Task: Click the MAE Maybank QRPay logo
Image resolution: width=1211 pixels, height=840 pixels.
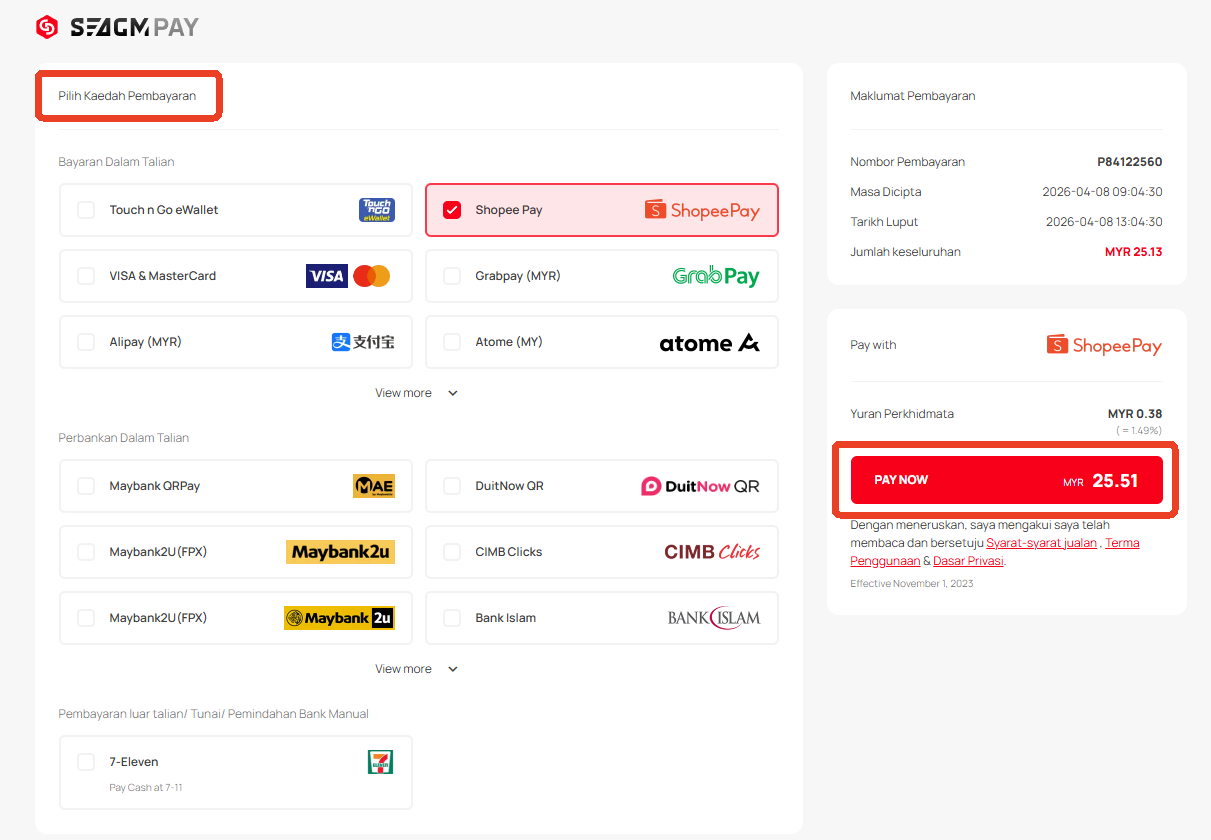Action: coord(374,486)
